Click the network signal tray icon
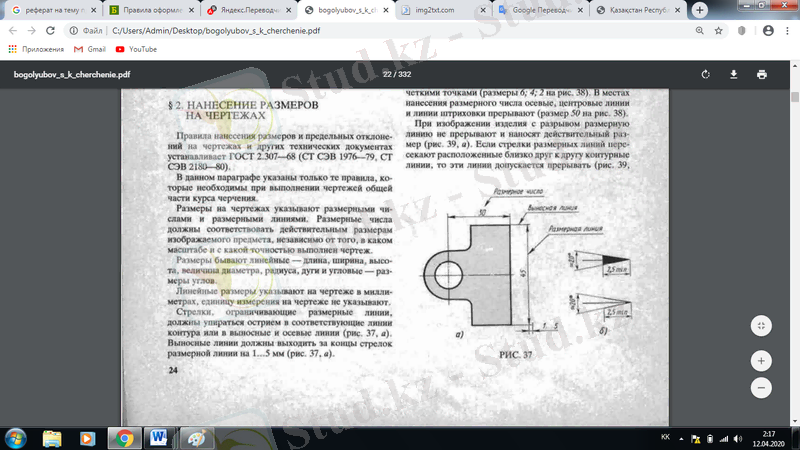Screen dimensions: 800x450 [724, 439]
